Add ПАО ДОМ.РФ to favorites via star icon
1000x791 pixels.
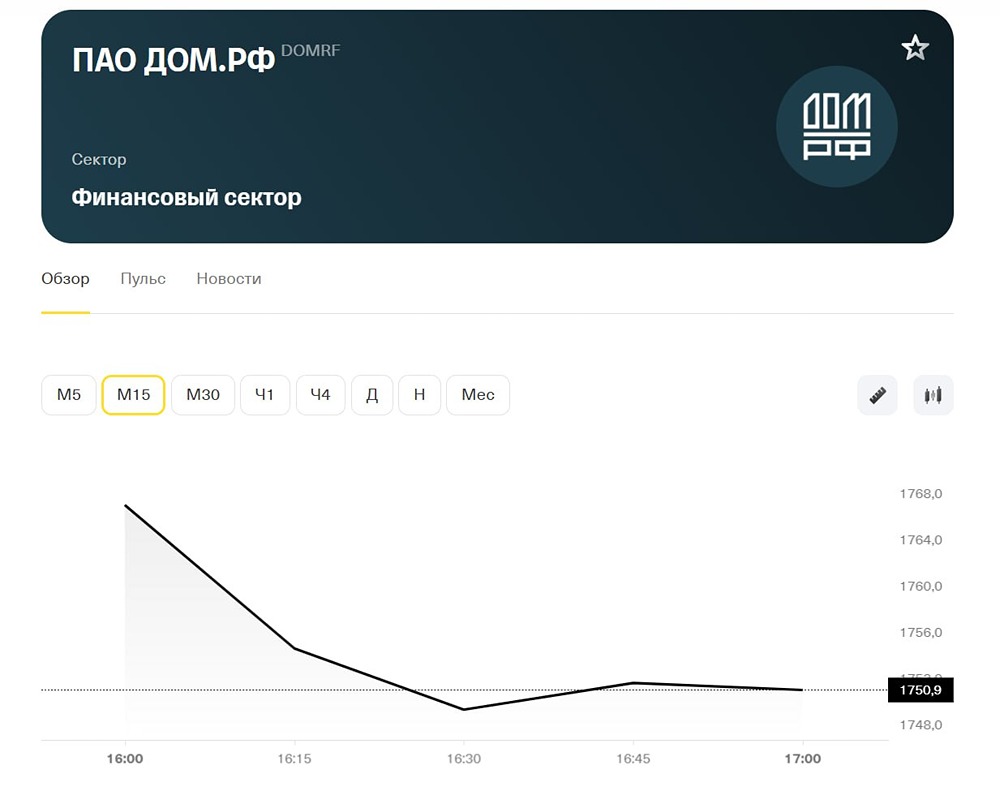point(915,46)
